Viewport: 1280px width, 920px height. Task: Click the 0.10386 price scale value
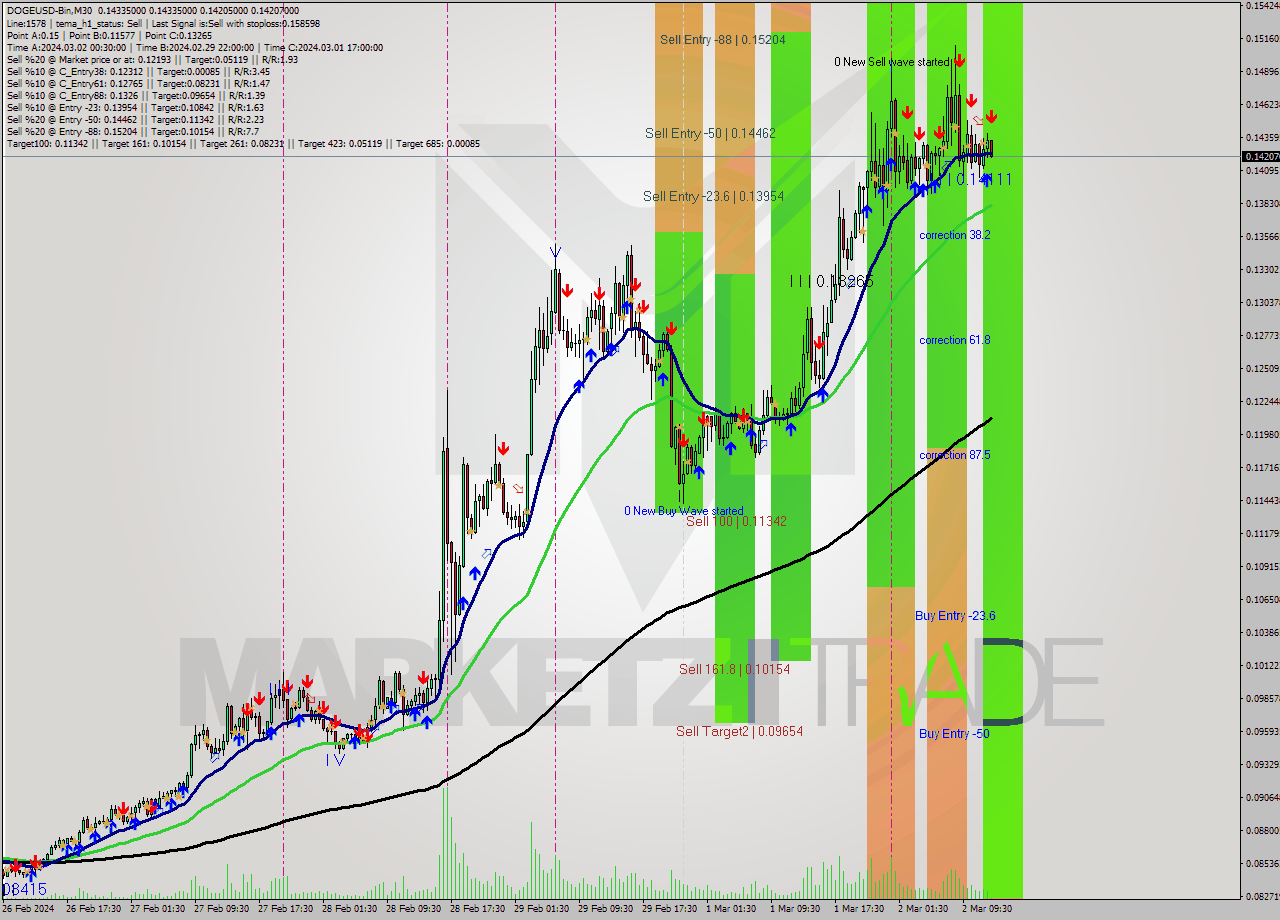pyautogui.click(x=1262, y=633)
